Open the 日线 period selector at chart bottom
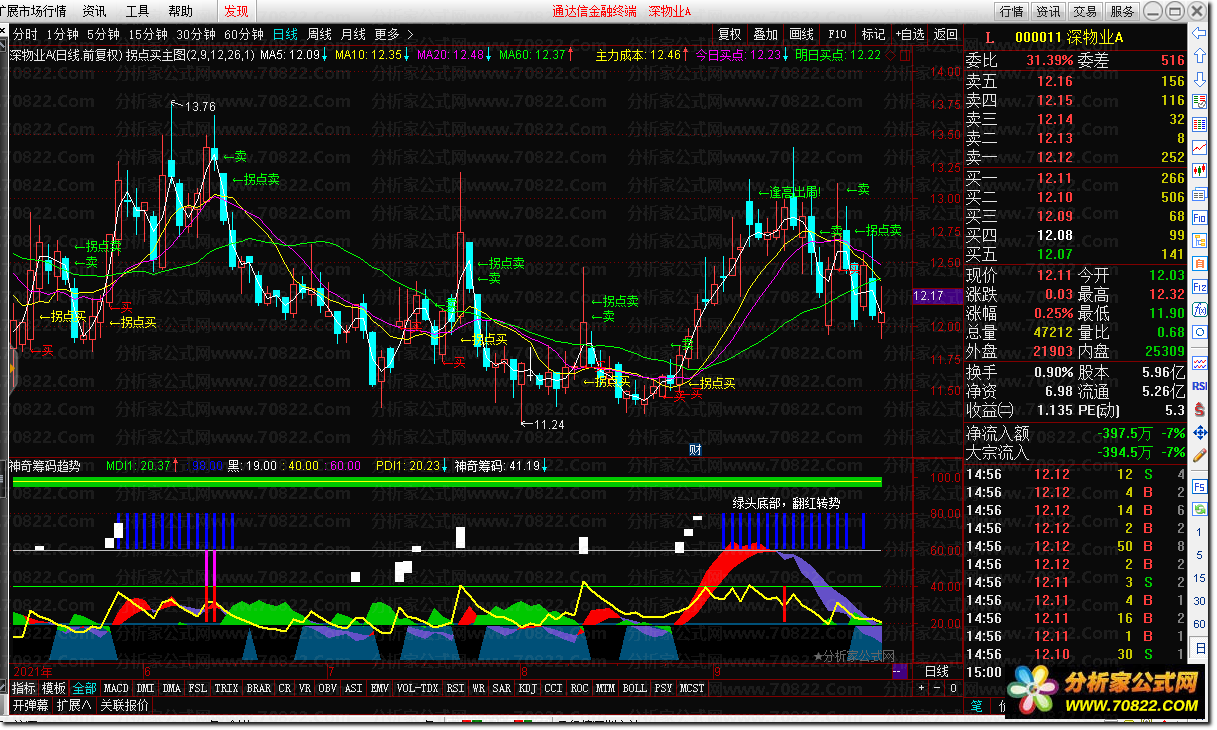This screenshot has width=1217, height=730. (937, 671)
